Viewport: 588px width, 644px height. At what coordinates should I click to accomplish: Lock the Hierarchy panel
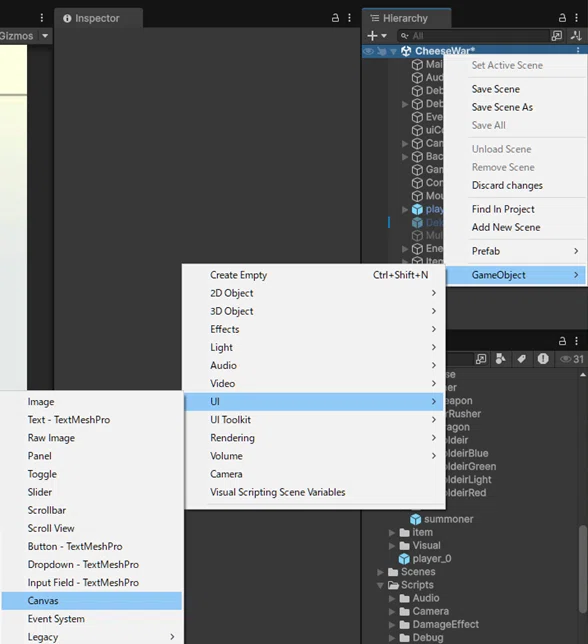tap(562, 18)
